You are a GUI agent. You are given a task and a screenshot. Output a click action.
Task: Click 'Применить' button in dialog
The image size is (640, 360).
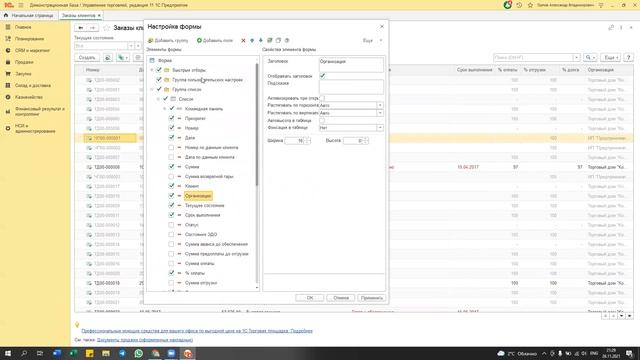pos(371,298)
